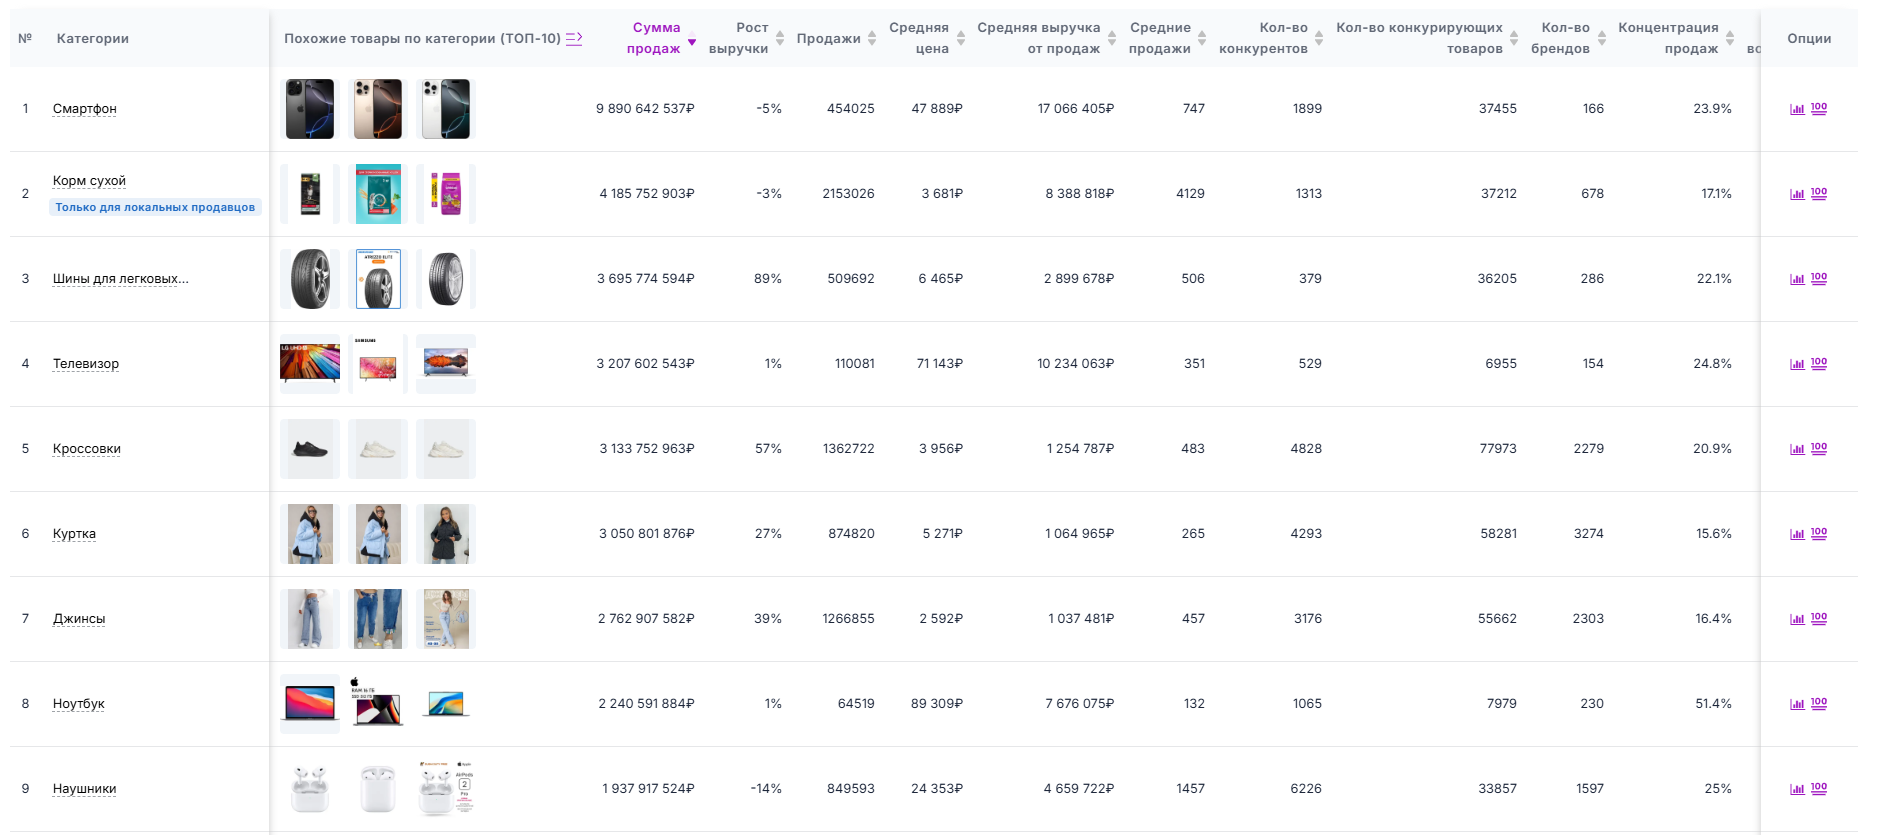Open top-100 icon for Корм сухой row
The width and height of the screenshot is (1879, 835).
pyautogui.click(x=1819, y=193)
